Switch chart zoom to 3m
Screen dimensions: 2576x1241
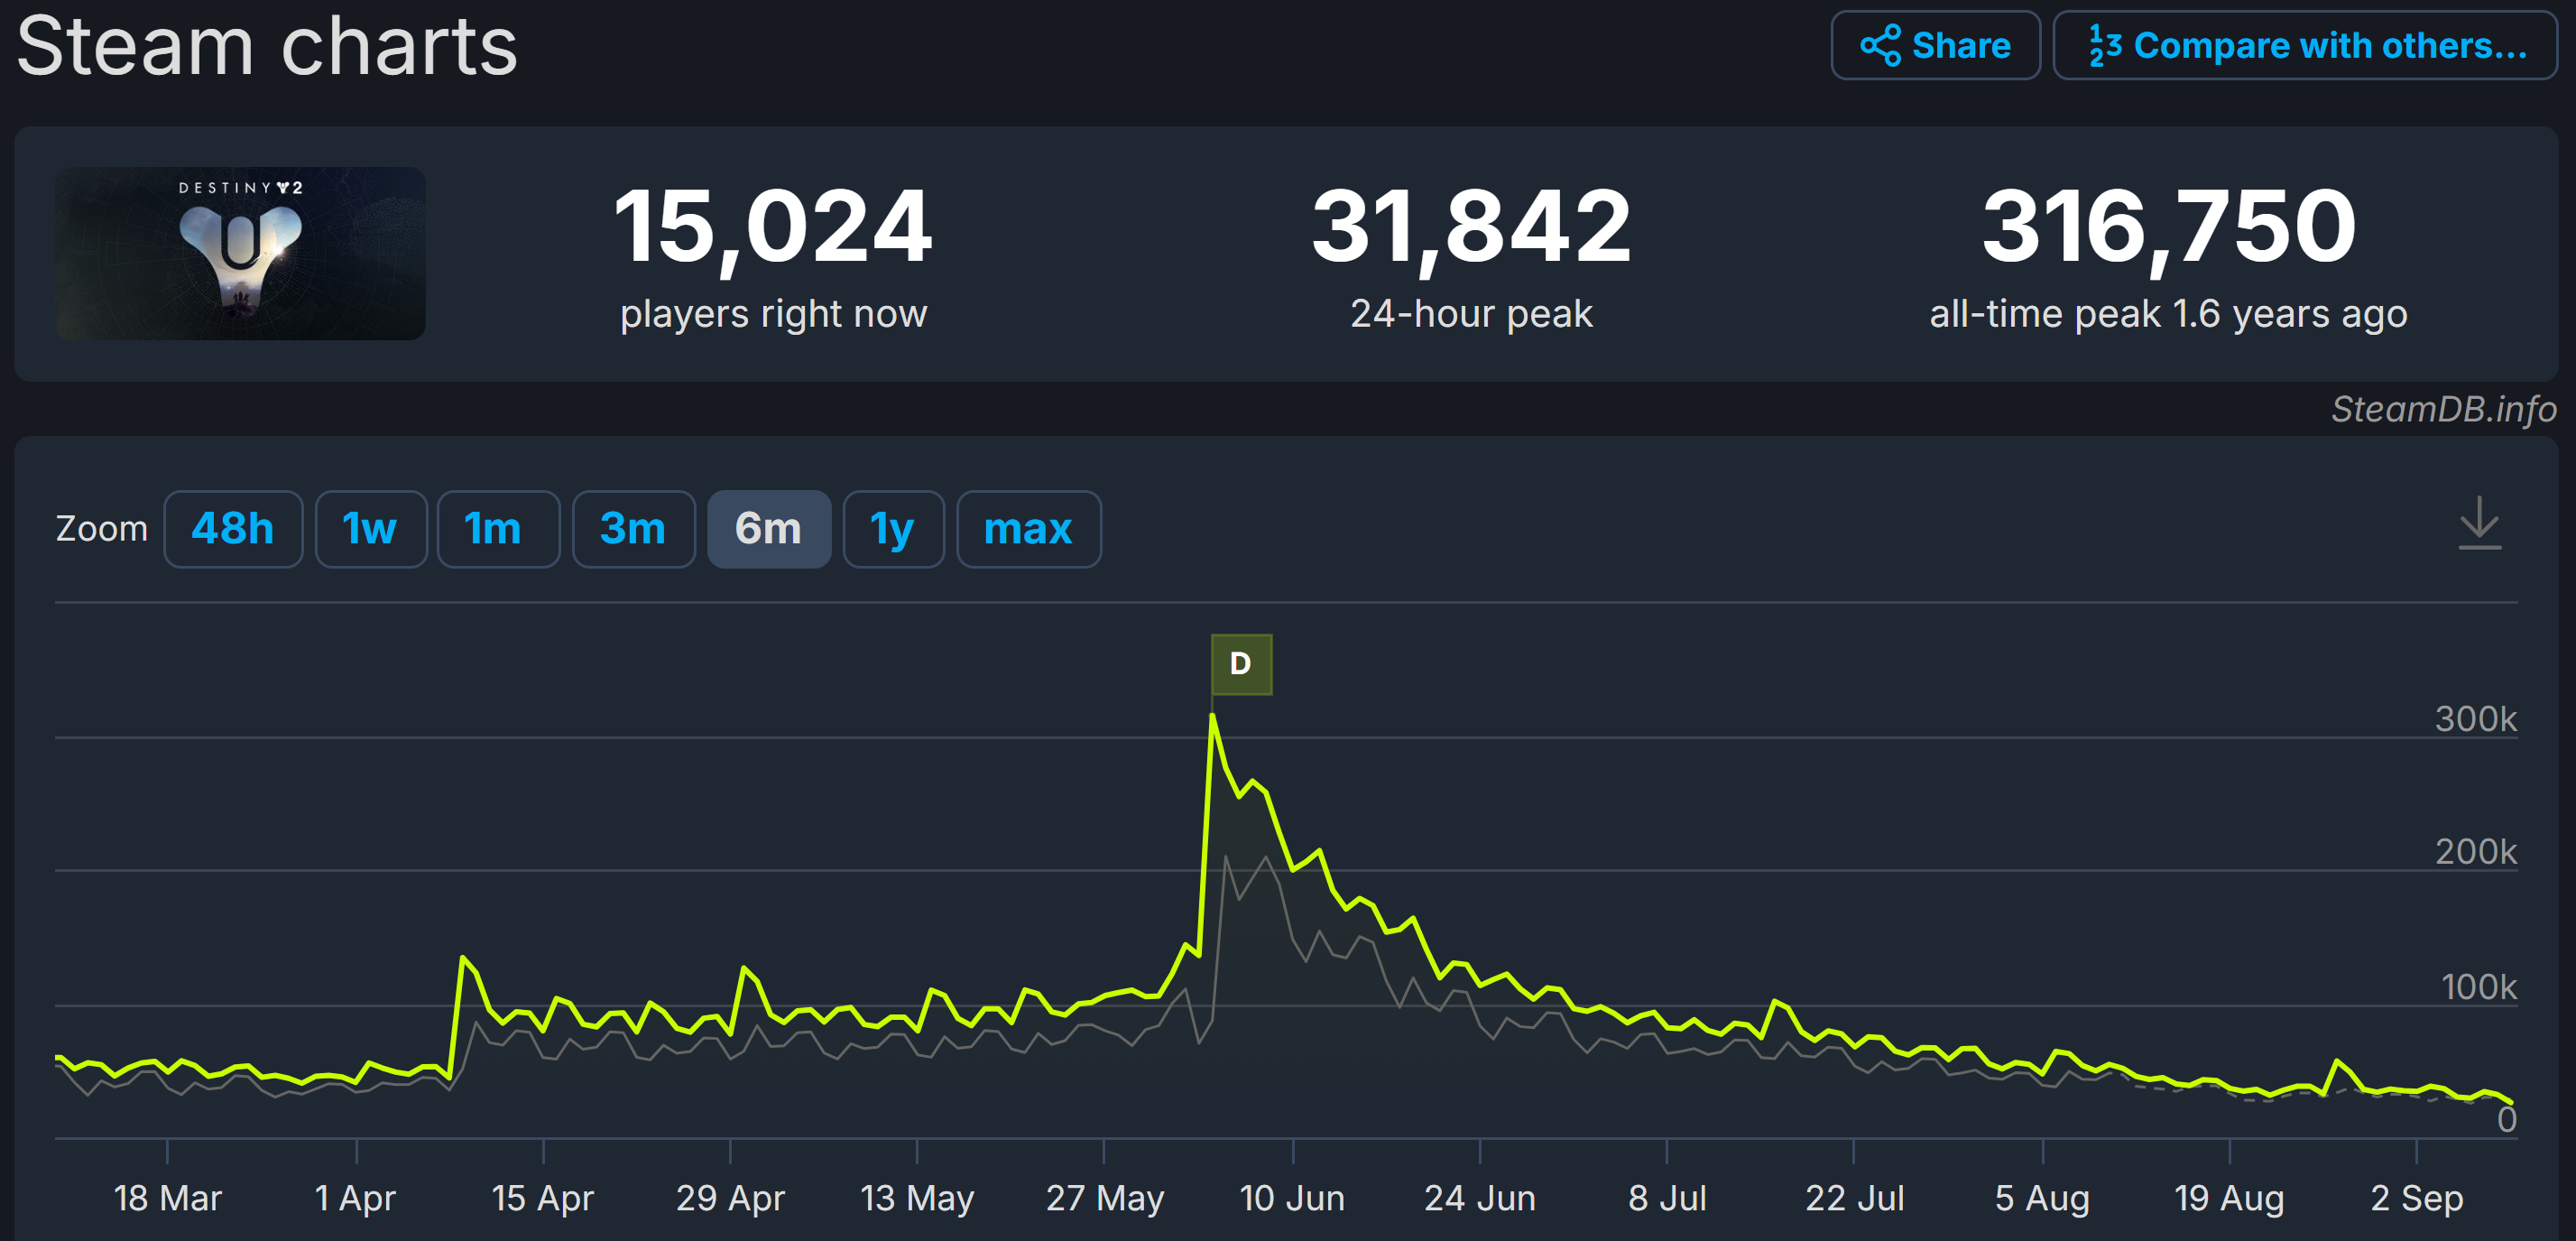click(632, 529)
